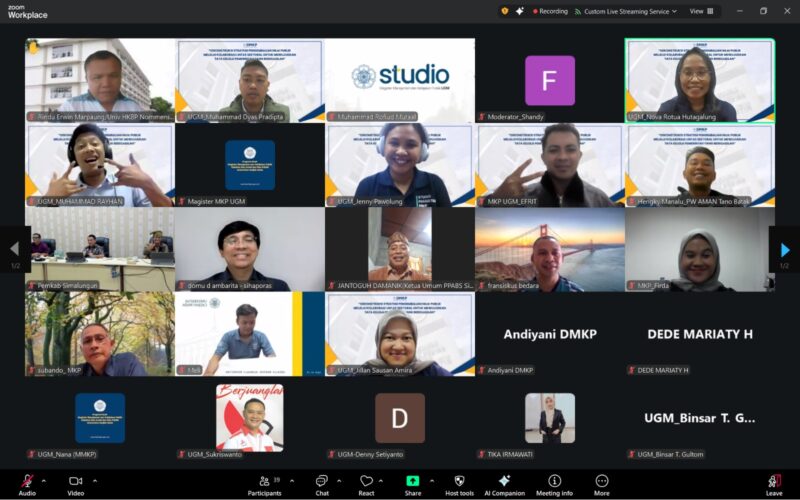Open Host tools shield icon
The height and width of the screenshot is (500, 800).
click(459, 483)
